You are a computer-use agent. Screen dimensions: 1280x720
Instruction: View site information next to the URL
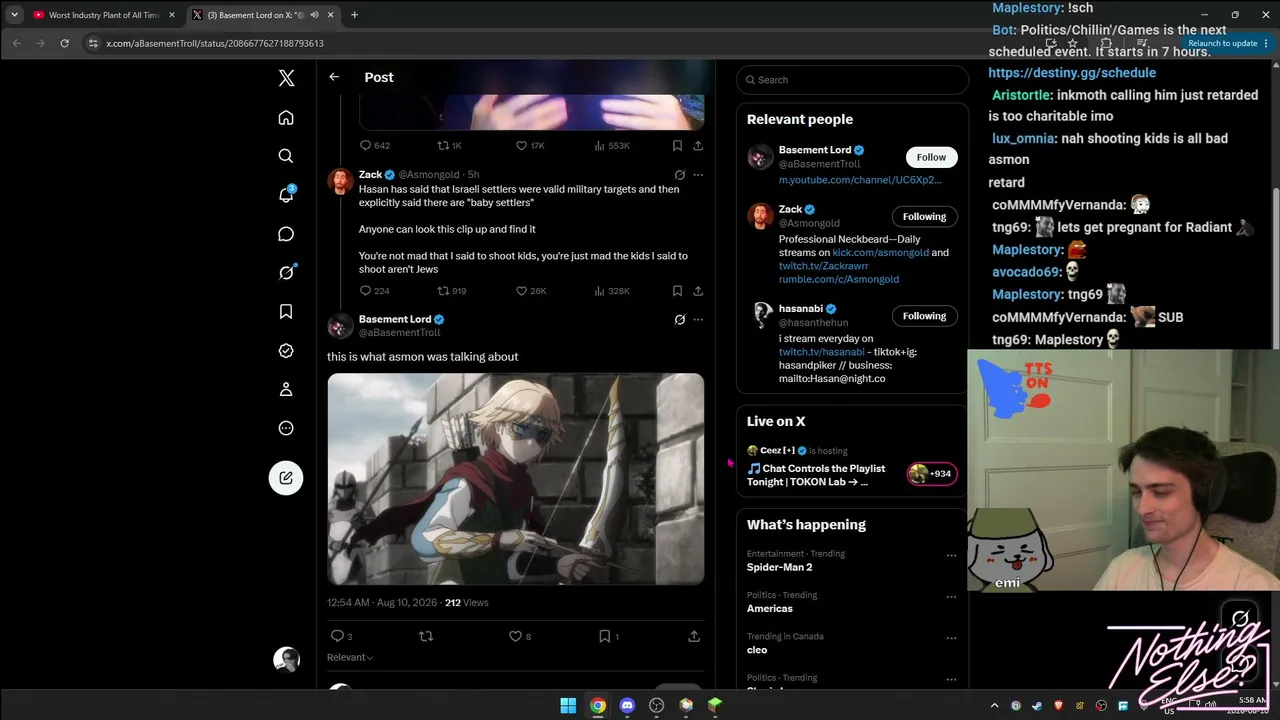(x=93, y=43)
